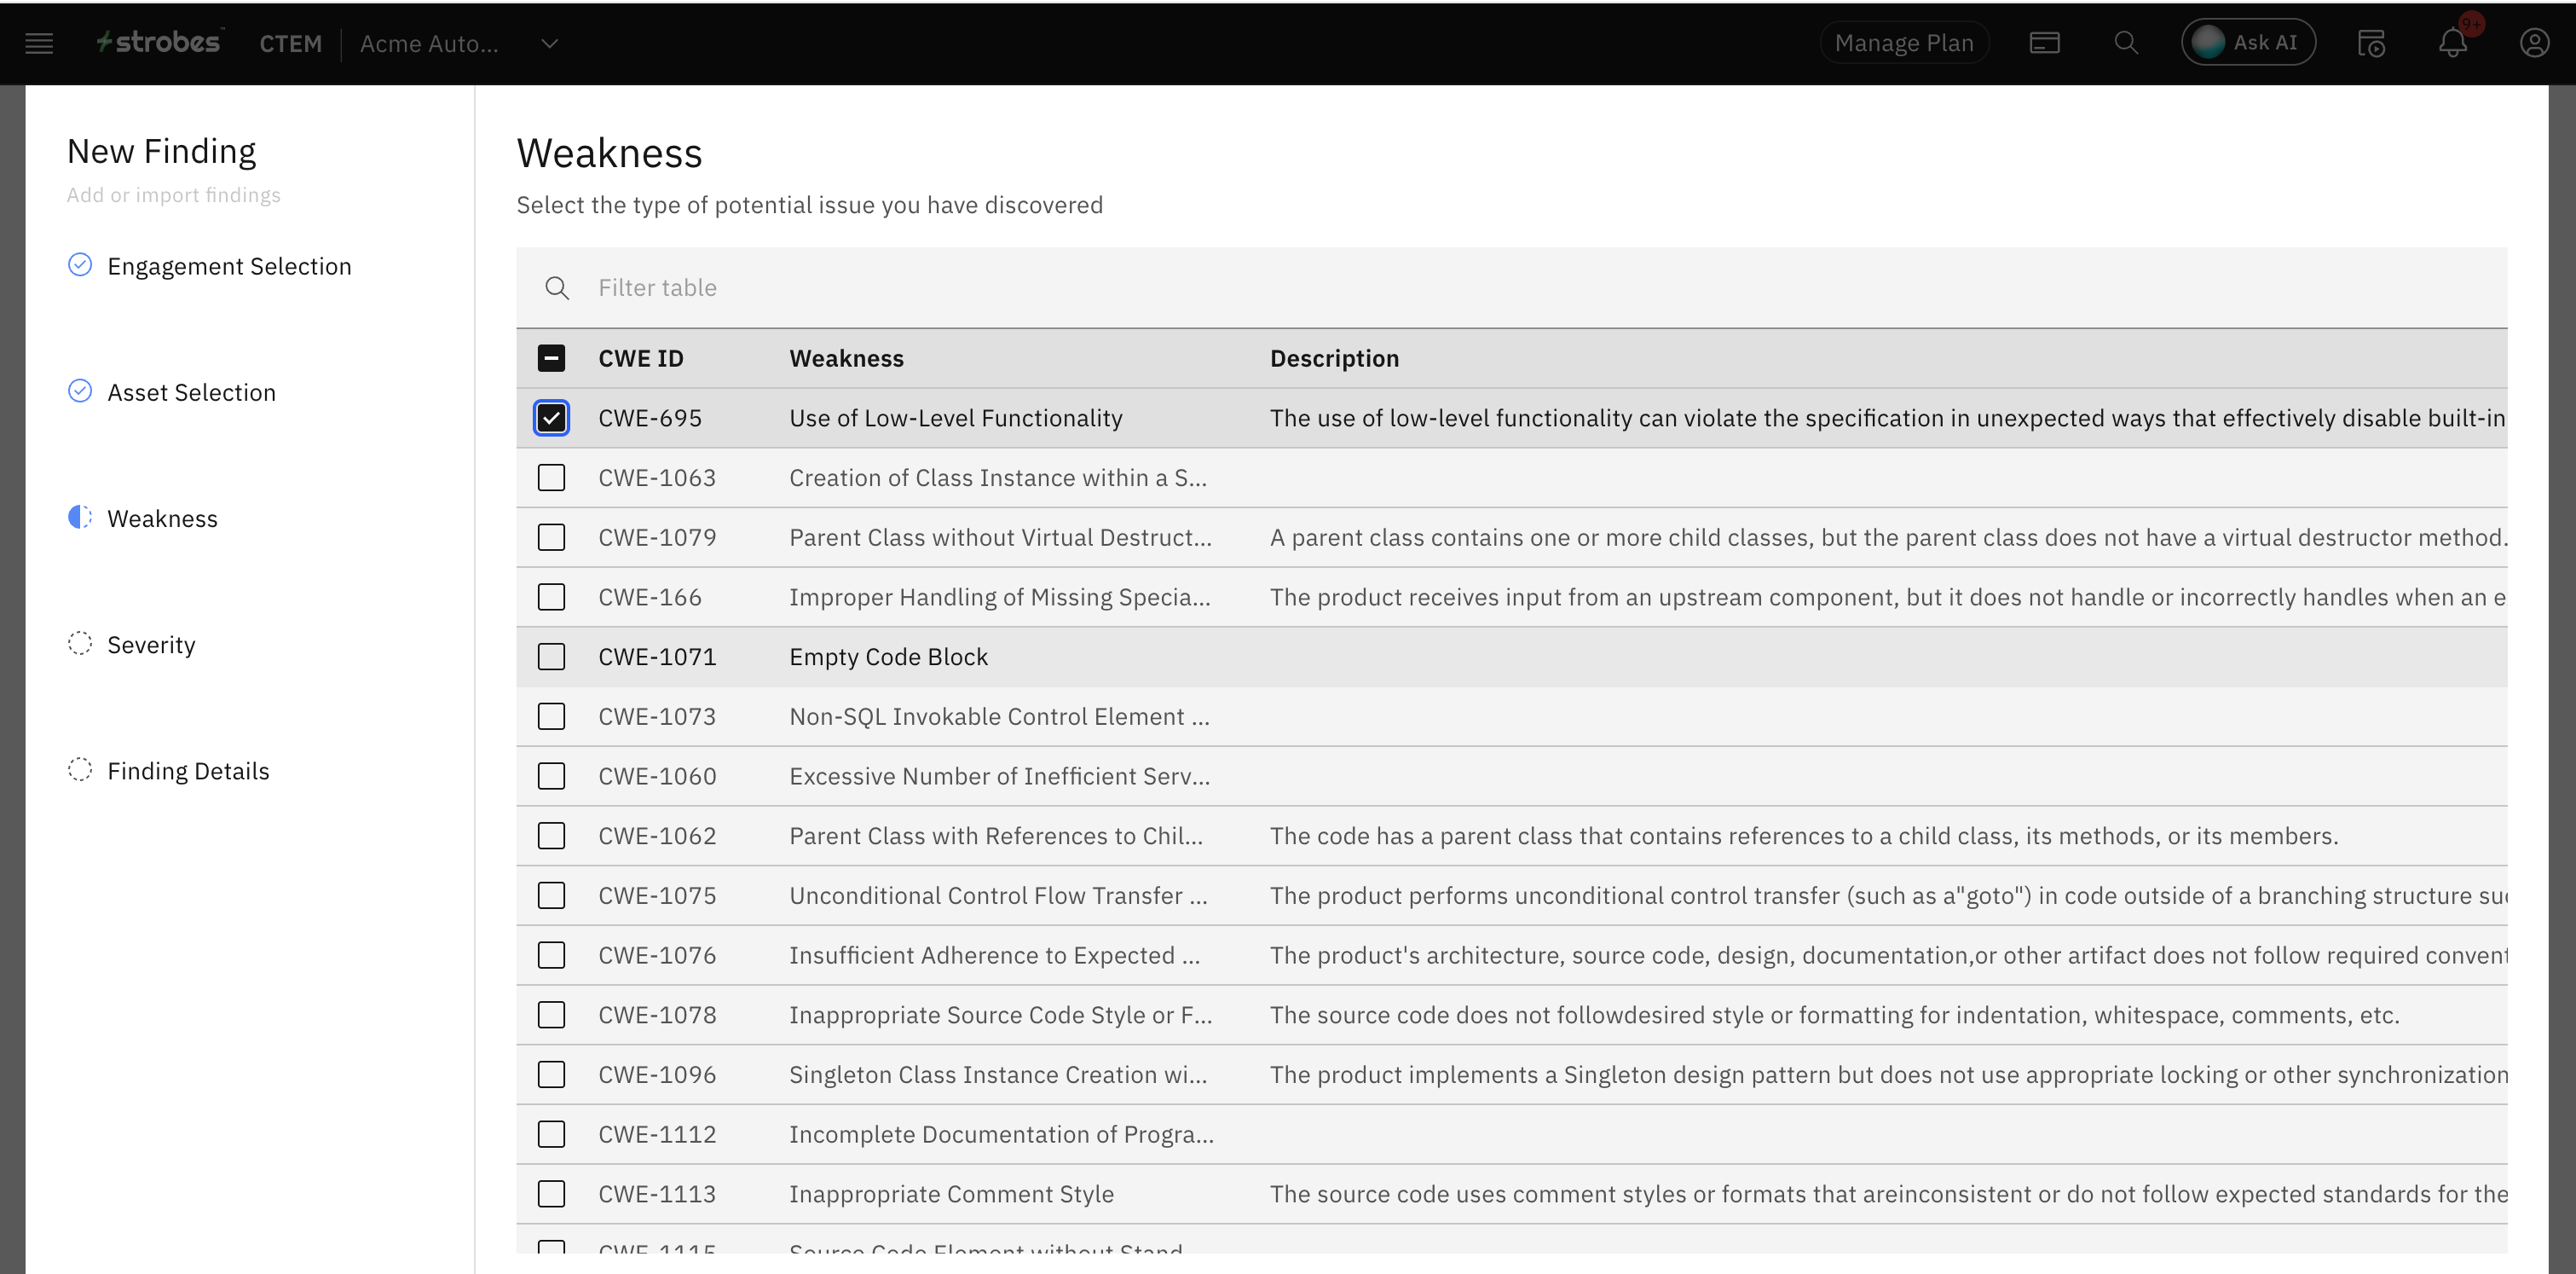Open the hamburger navigation menu
2576x1274 pixels.
(39, 43)
